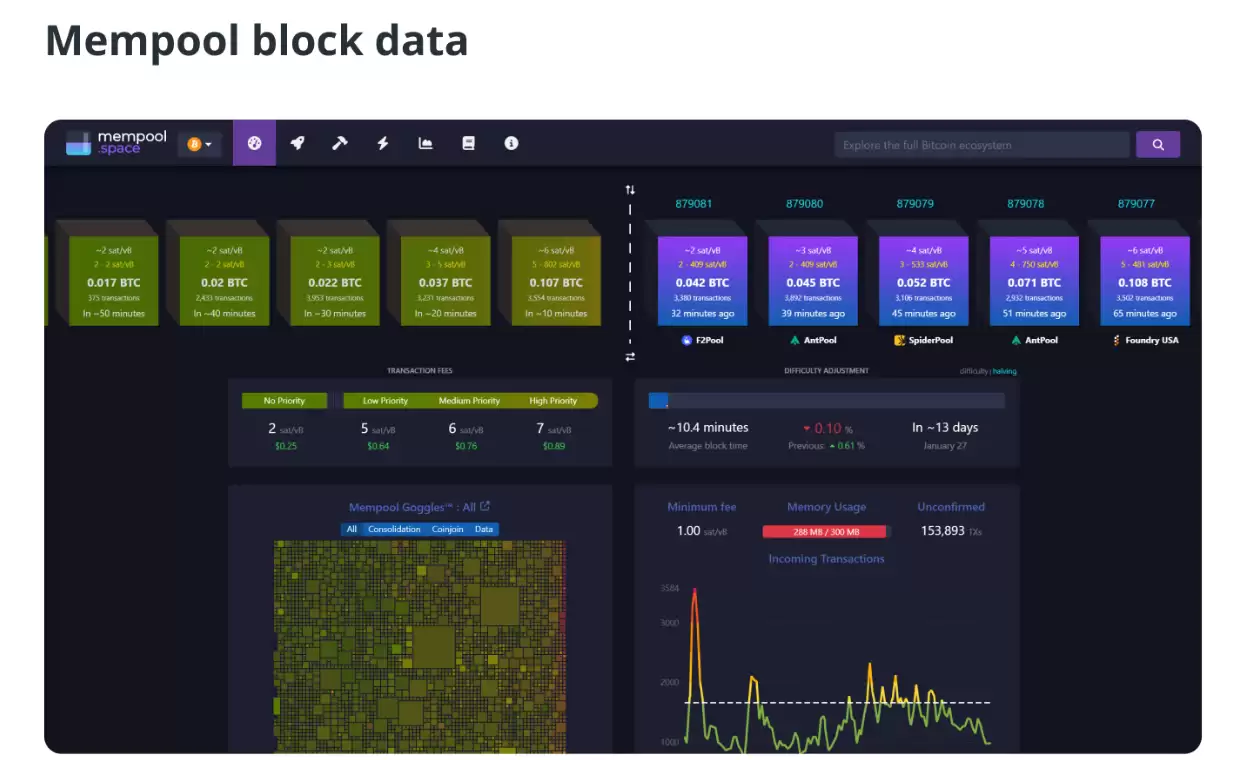Click the purple search magnifier button

click(1158, 144)
